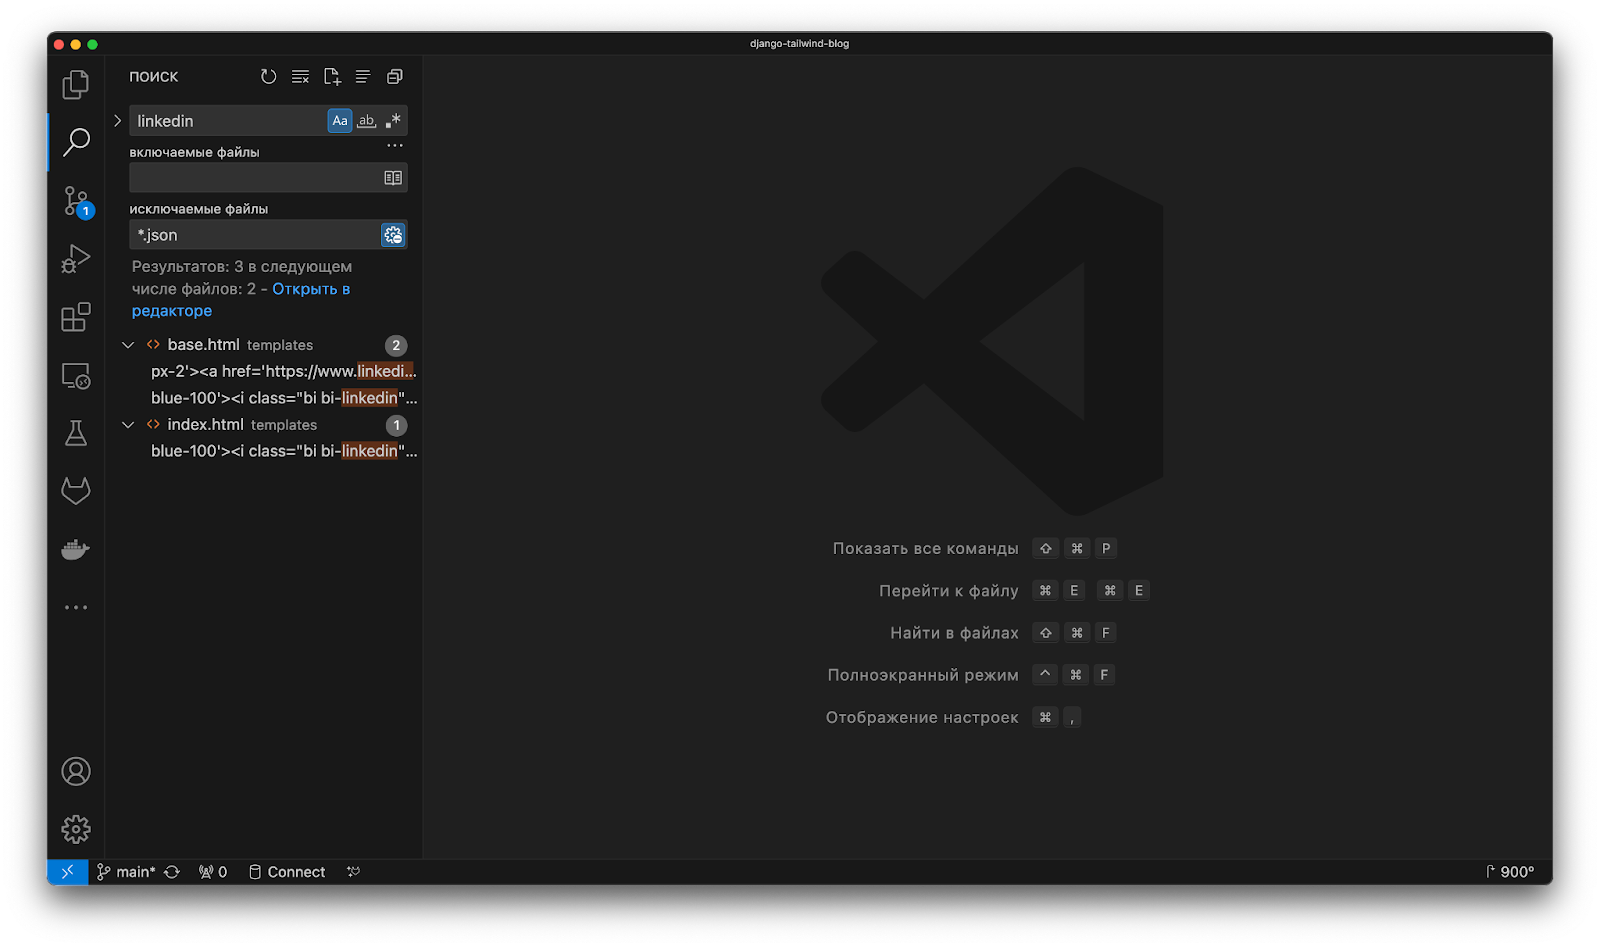Click the Connect status bar button

coord(287,872)
